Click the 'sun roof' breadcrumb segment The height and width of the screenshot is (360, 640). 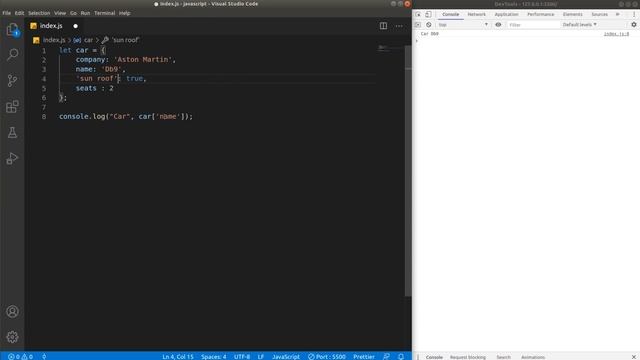click(x=125, y=40)
